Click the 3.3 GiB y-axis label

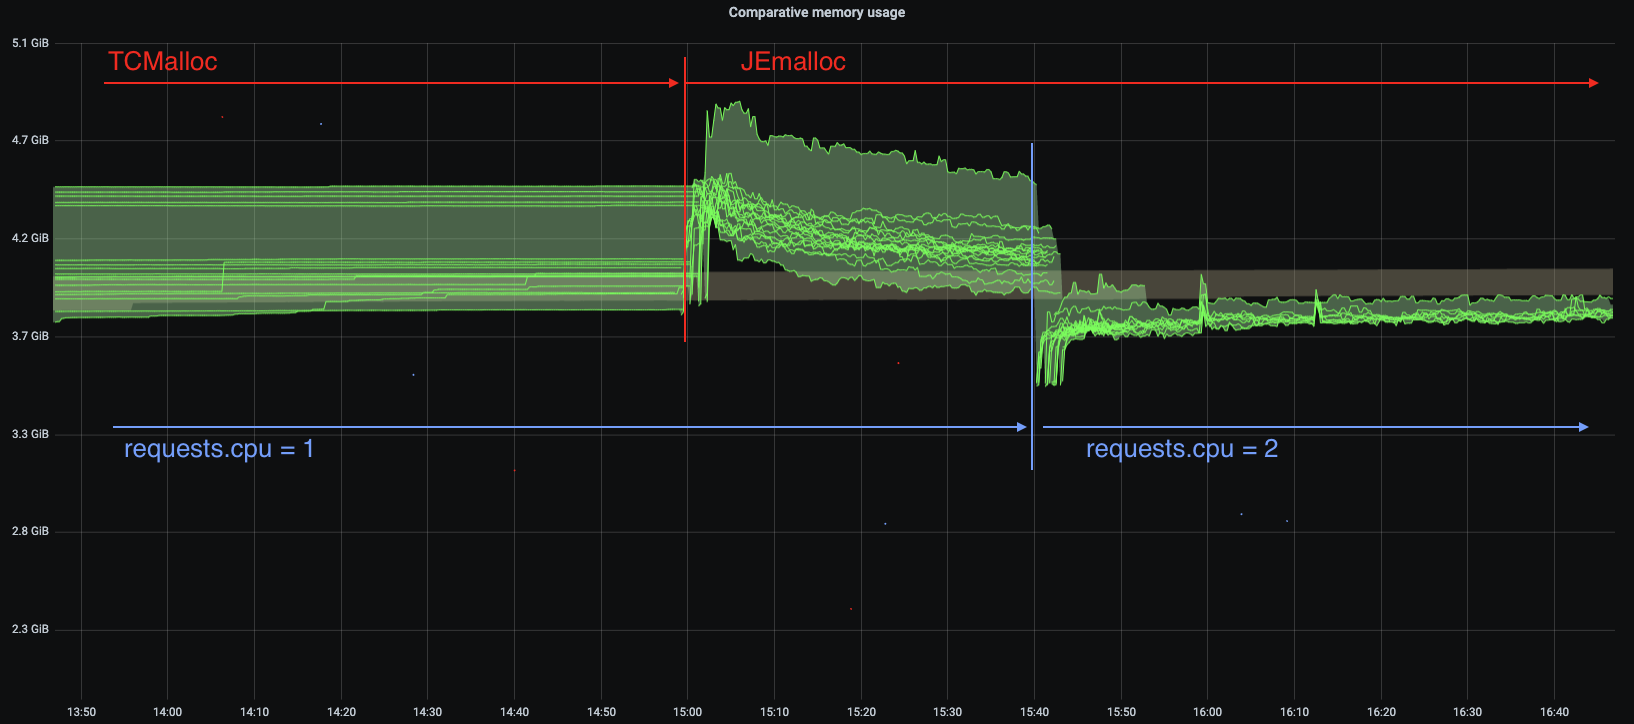(30, 434)
